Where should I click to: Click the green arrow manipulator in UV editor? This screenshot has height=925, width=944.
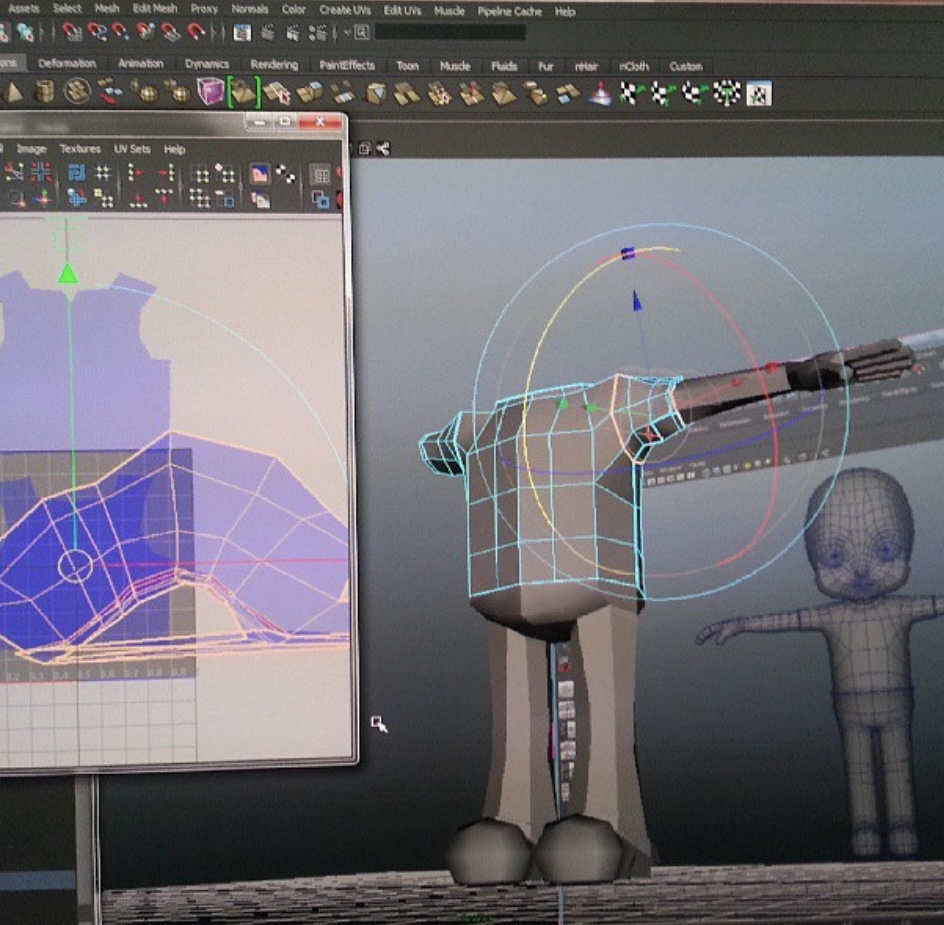coord(68,273)
